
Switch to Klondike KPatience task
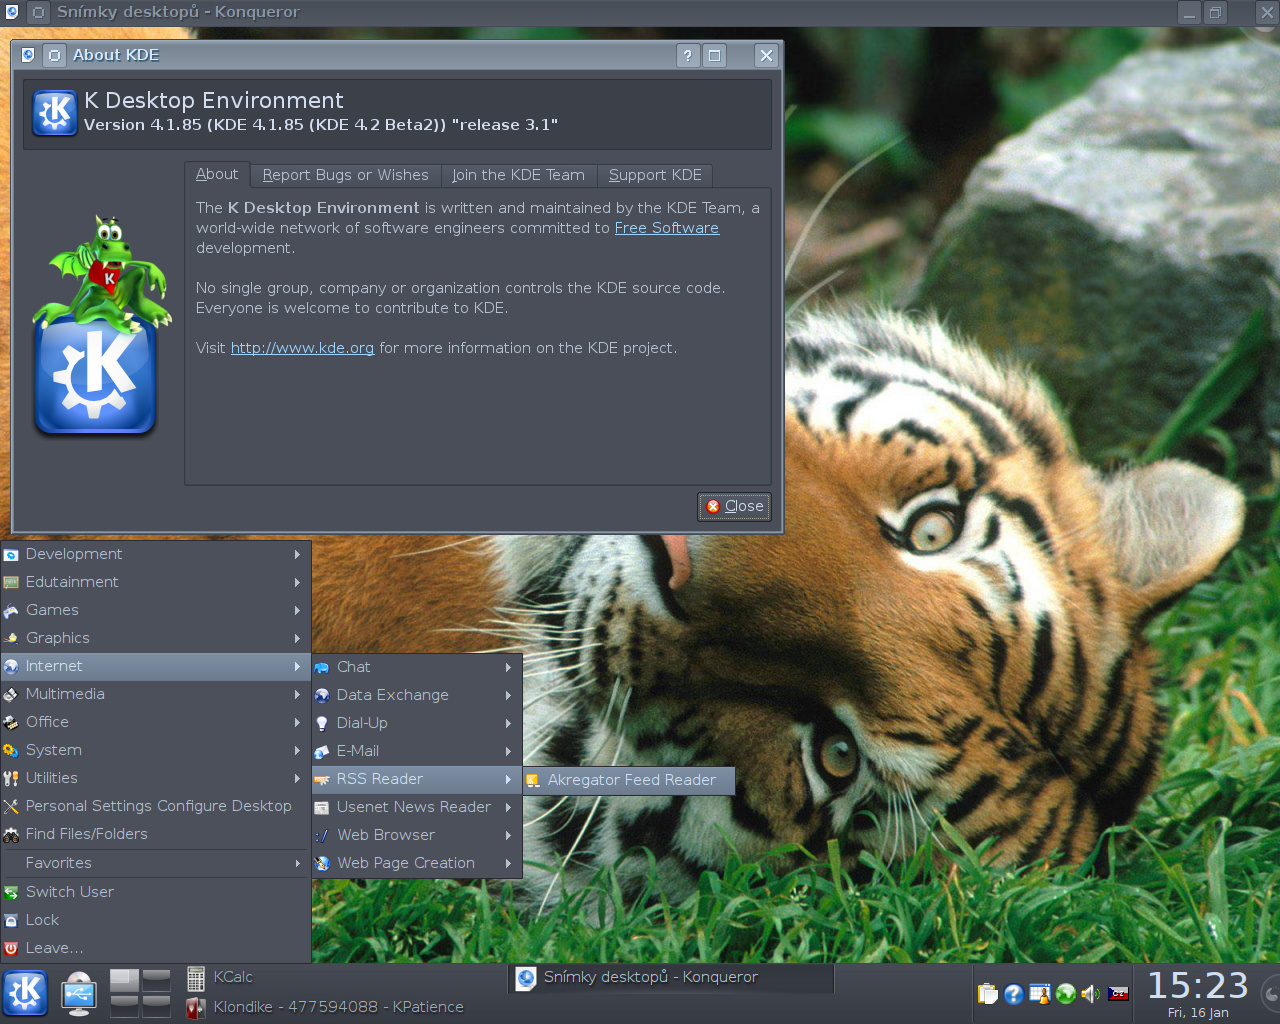tap(325, 1007)
